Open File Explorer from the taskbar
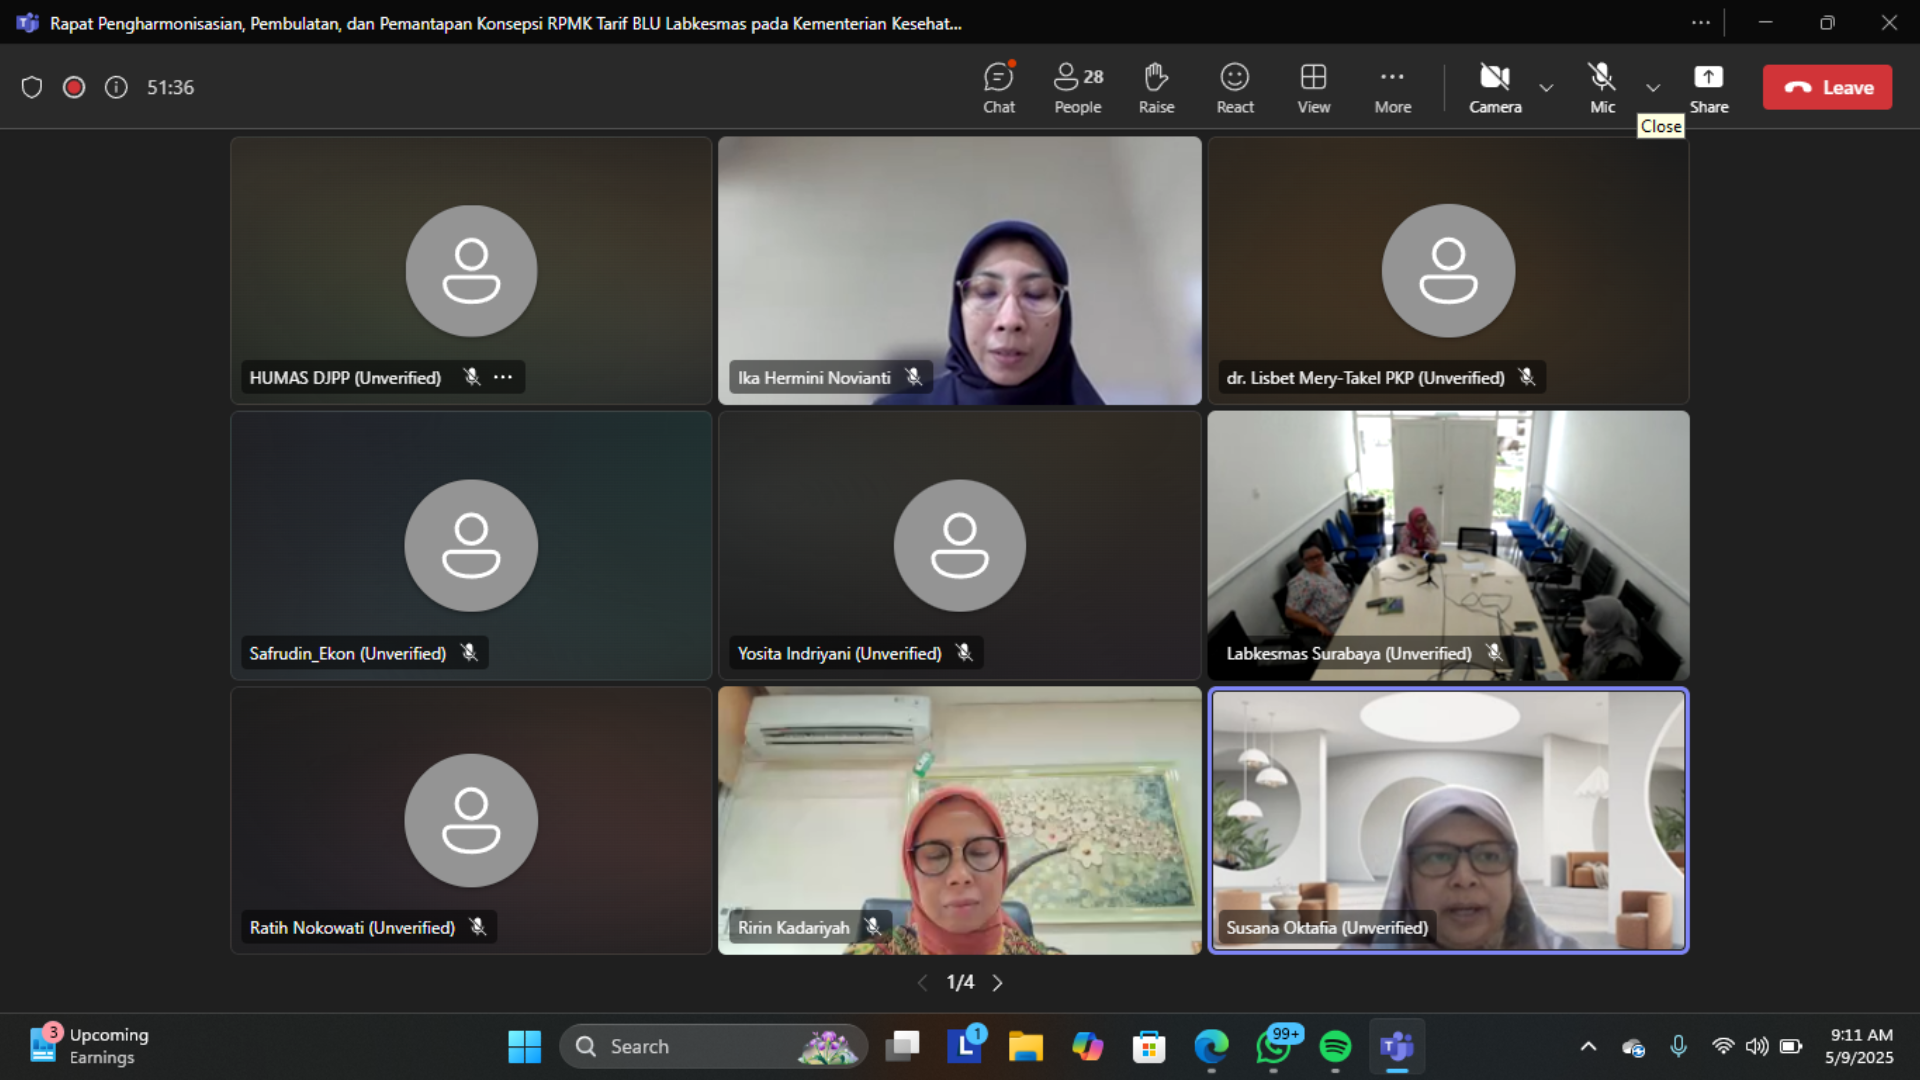1920x1080 pixels. [x=1025, y=1047]
